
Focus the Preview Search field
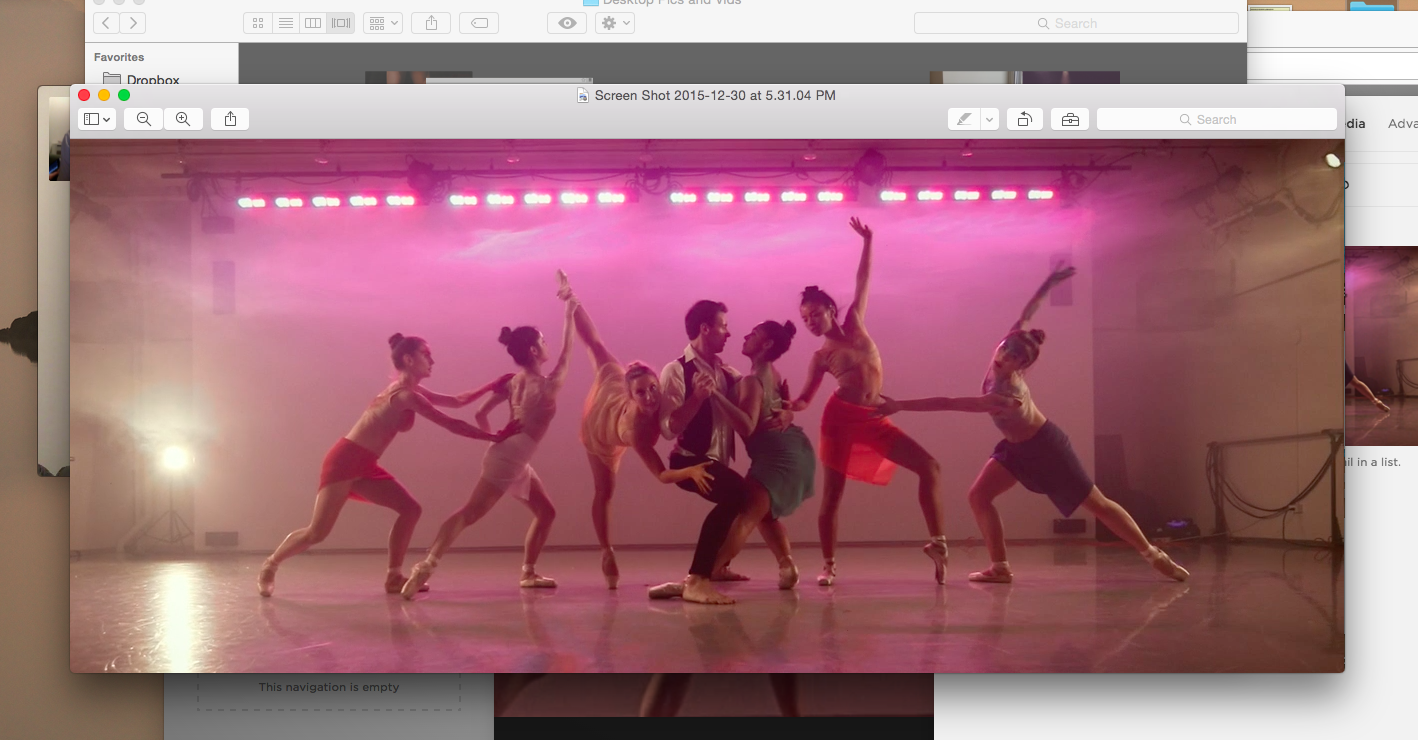(x=1217, y=119)
